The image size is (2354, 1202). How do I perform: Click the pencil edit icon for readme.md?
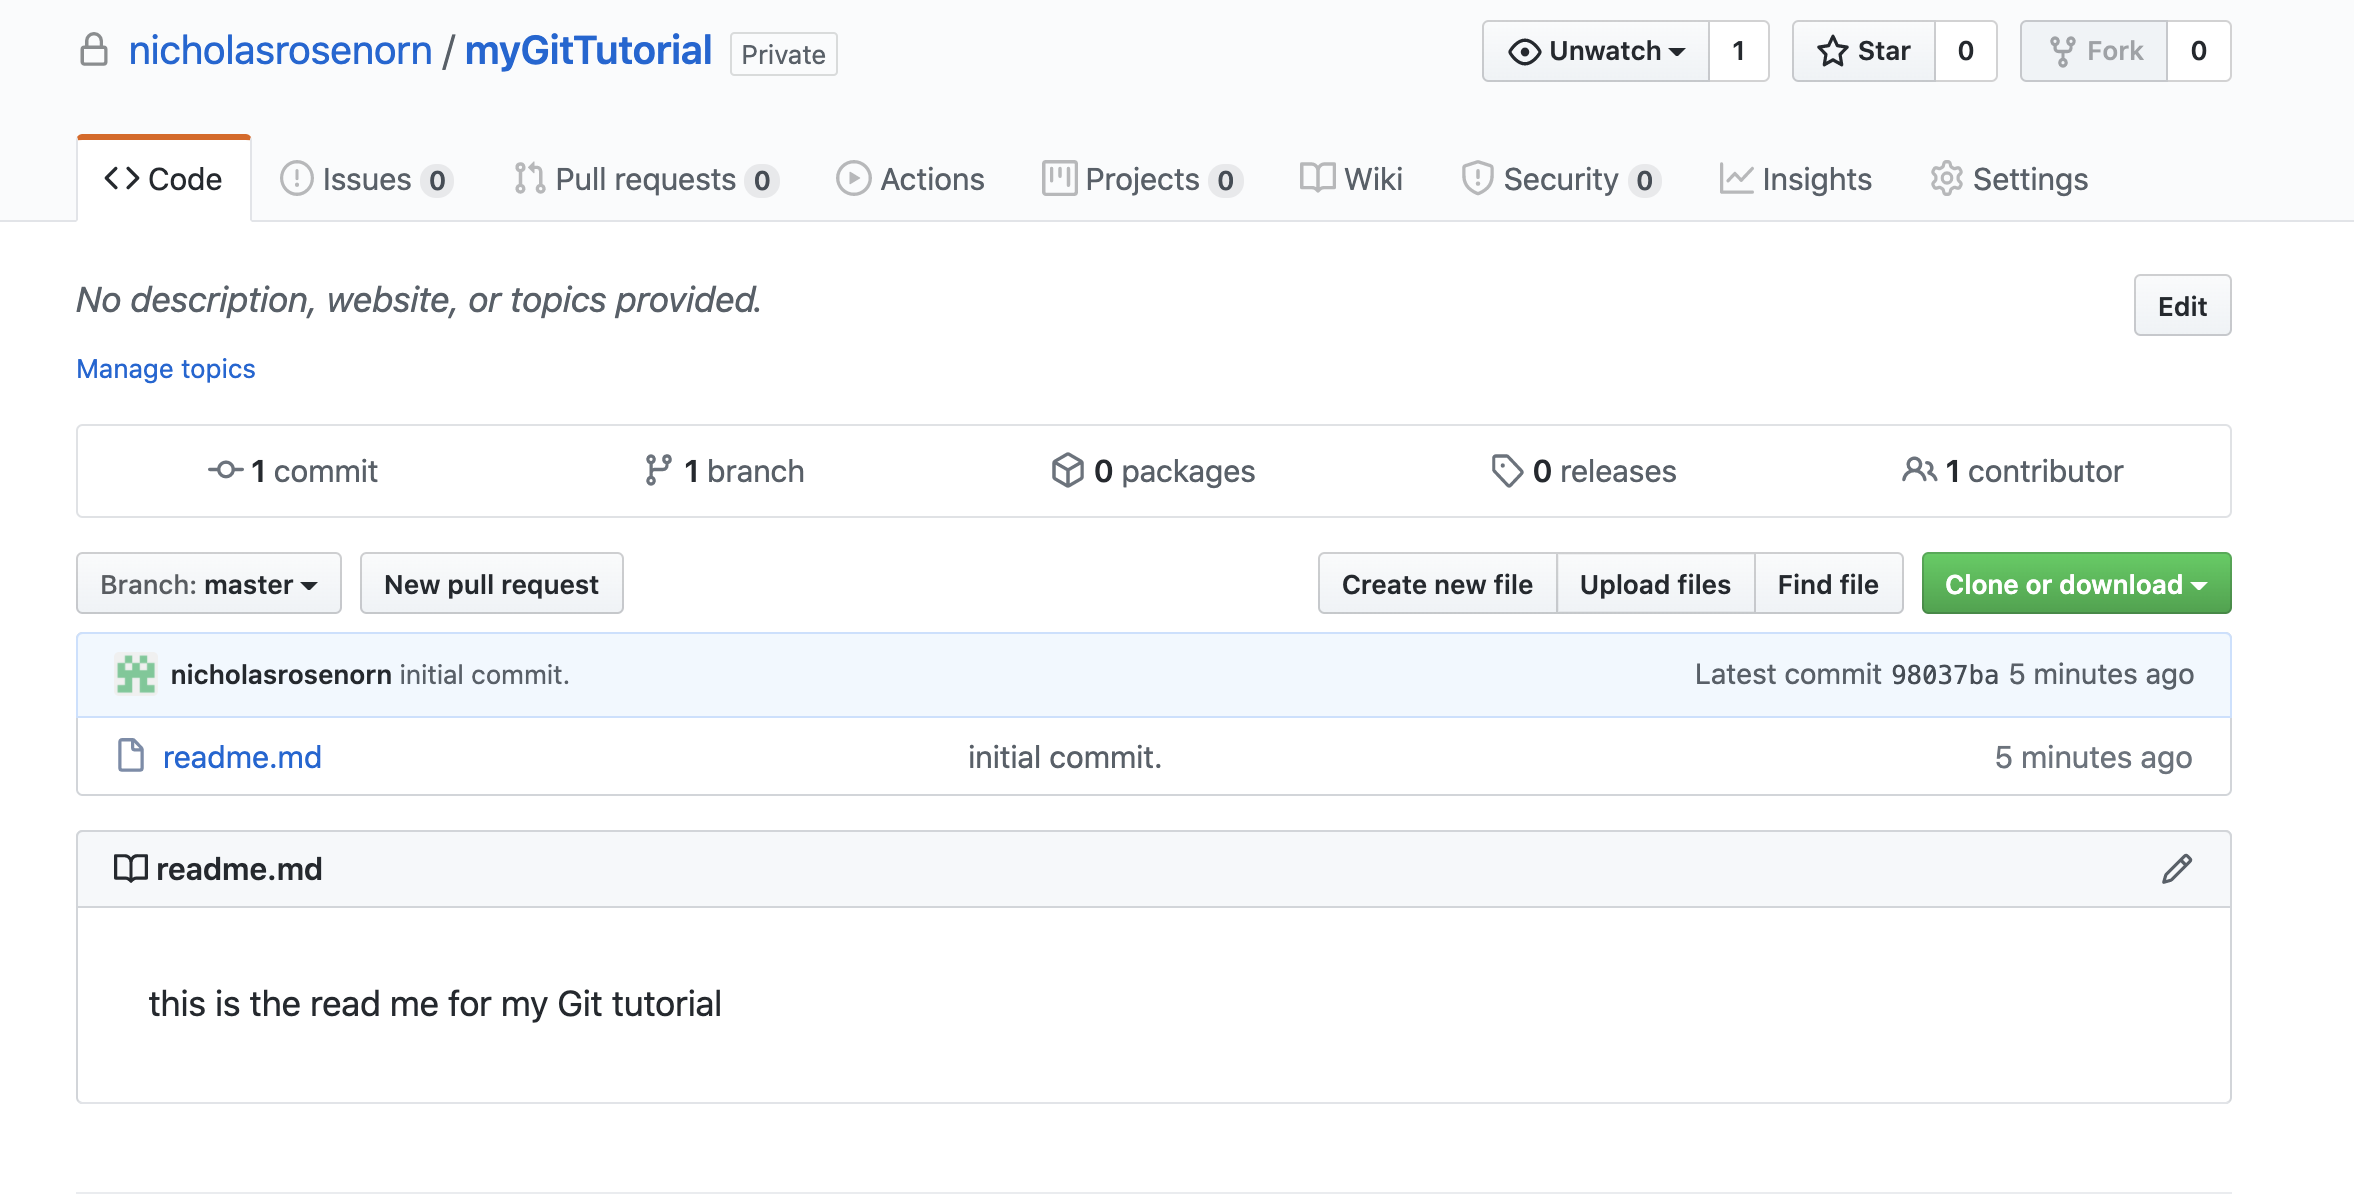pos(2176,869)
